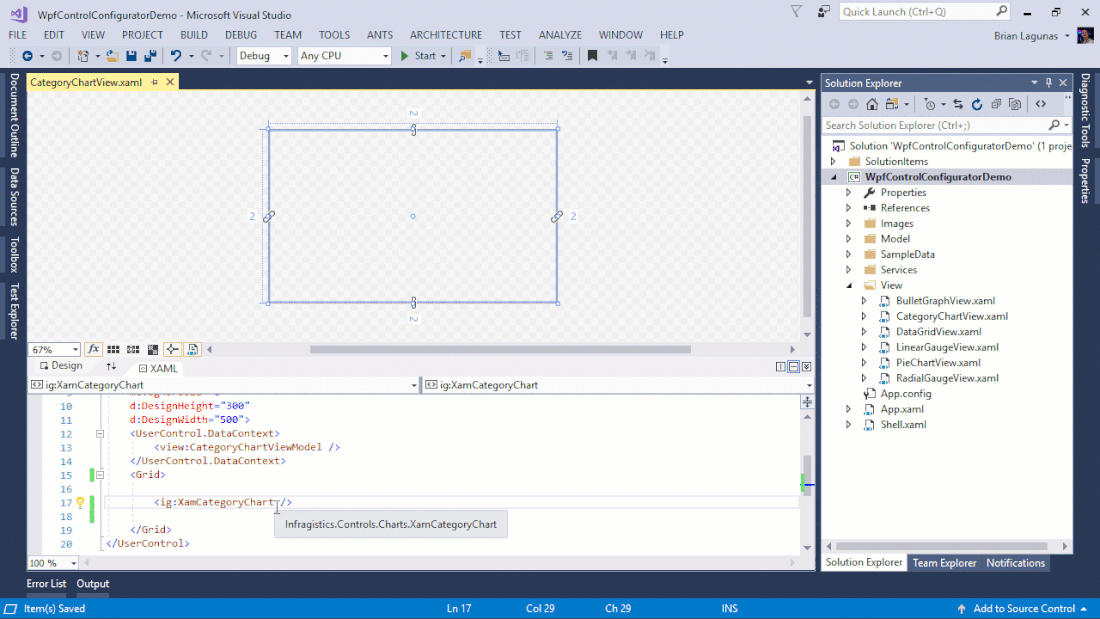This screenshot has height=619, width=1100.
Task: Collapse the View folder
Action: 849,286
